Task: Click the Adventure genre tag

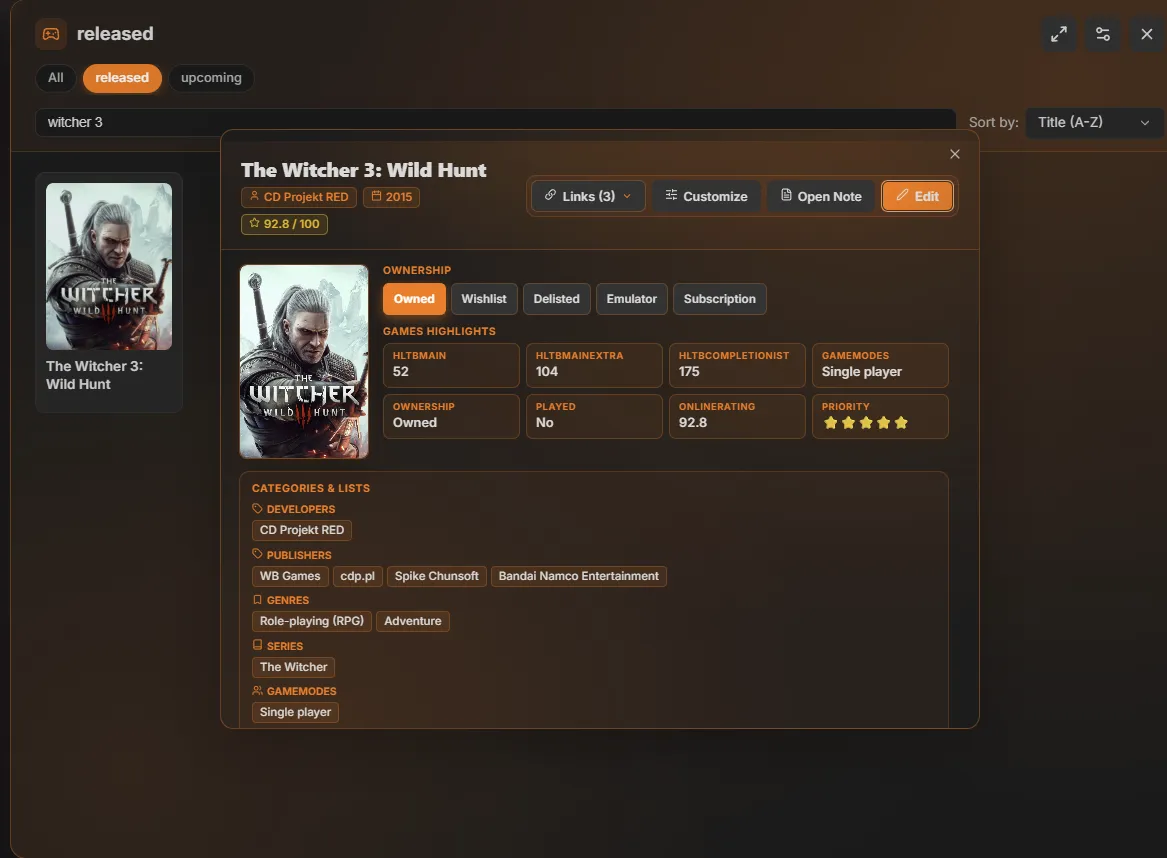Action: [x=413, y=621]
